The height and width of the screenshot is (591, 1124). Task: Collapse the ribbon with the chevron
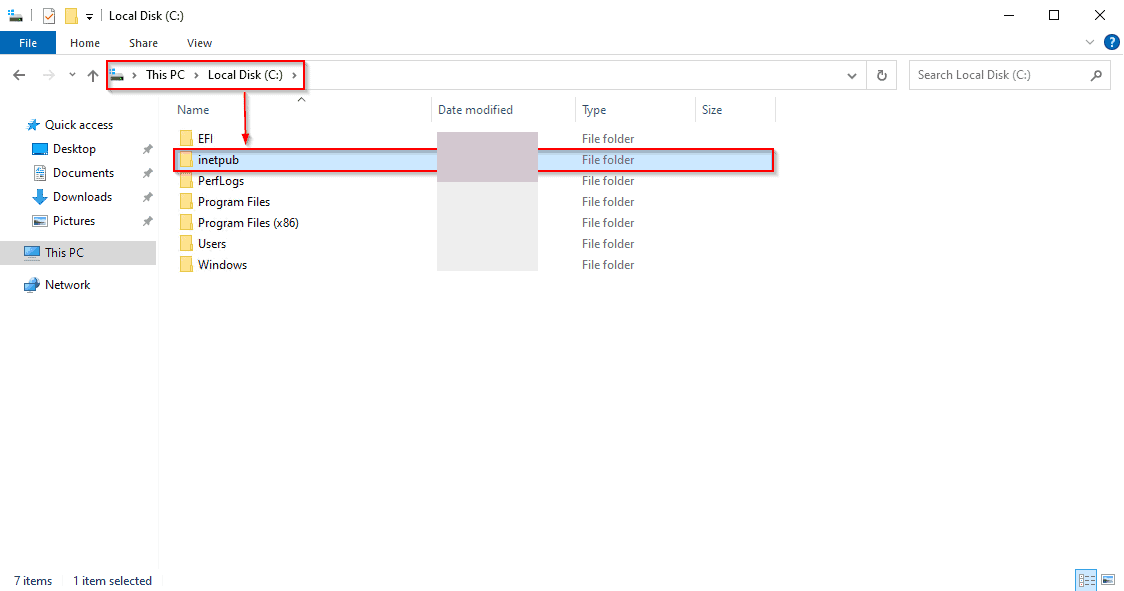(x=1090, y=42)
